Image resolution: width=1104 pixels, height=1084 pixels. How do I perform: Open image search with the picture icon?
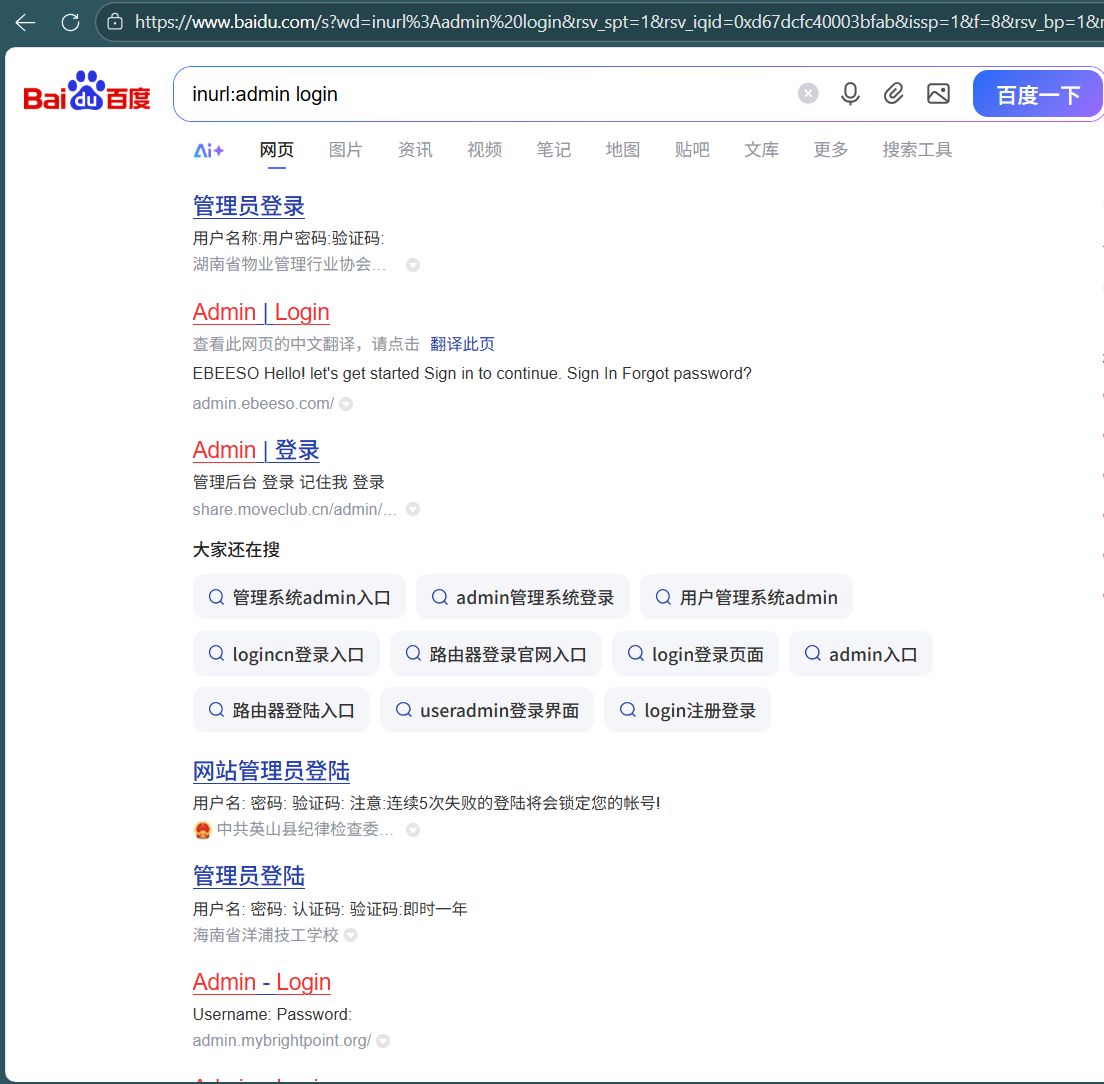(938, 93)
